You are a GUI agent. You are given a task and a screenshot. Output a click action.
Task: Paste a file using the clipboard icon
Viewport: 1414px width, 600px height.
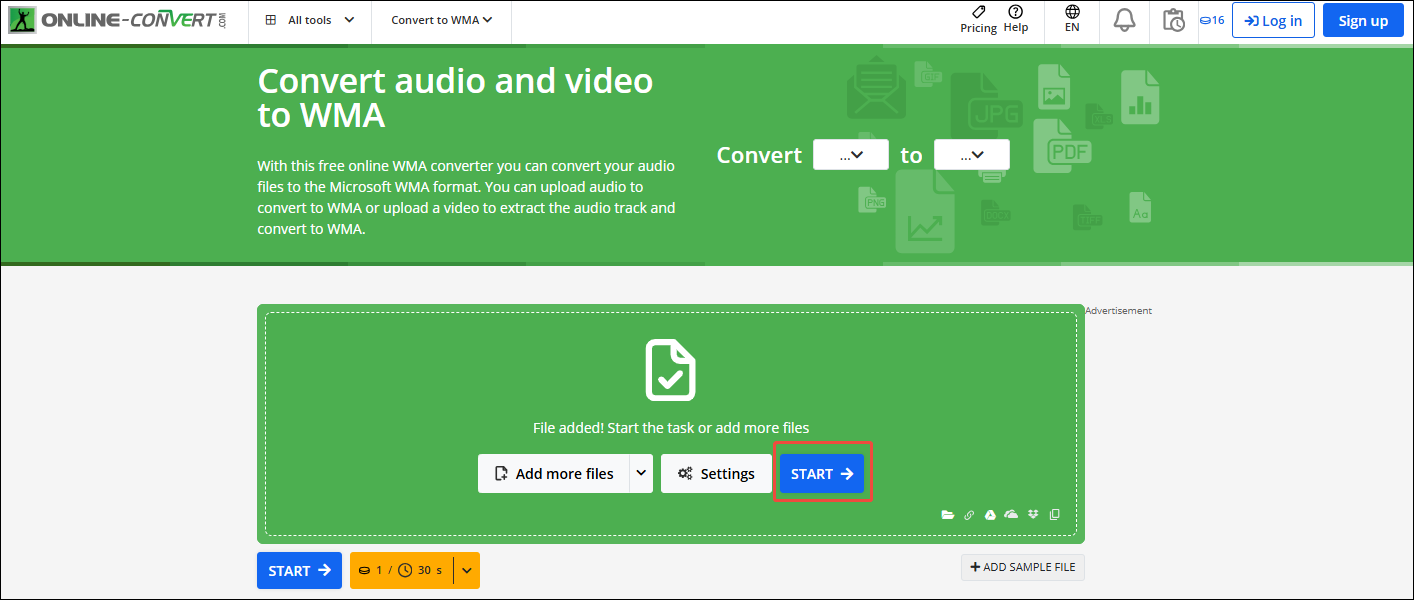(1055, 514)
